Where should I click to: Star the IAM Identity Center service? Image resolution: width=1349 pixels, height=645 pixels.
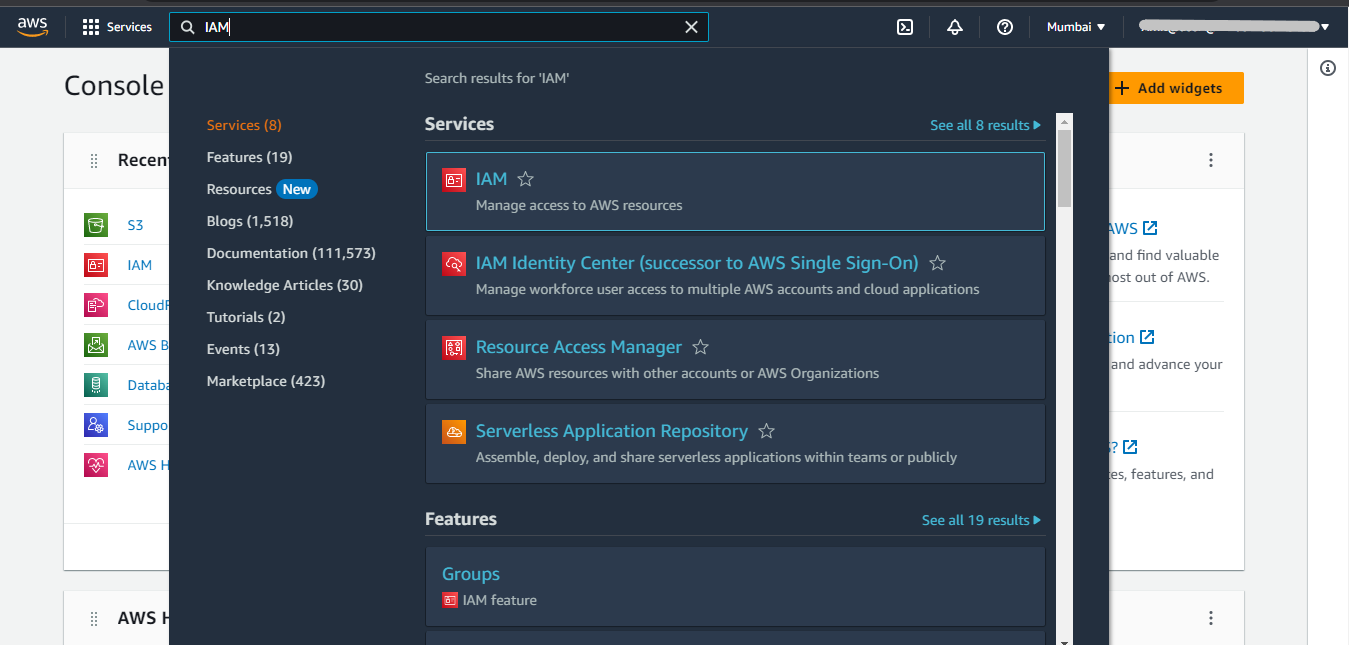click(x=938, y=263)
